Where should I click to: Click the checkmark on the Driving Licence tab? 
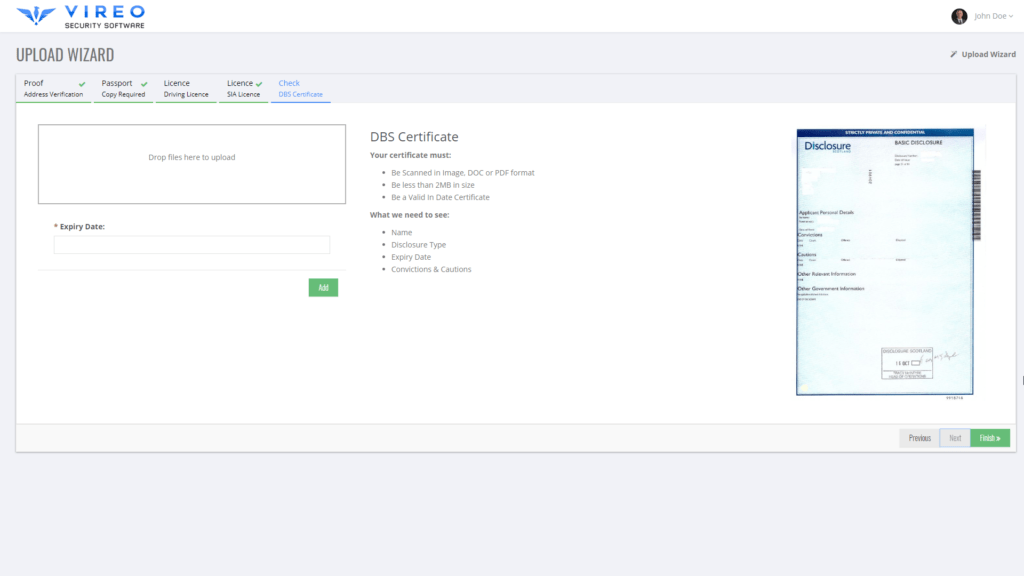click(212, 83)
